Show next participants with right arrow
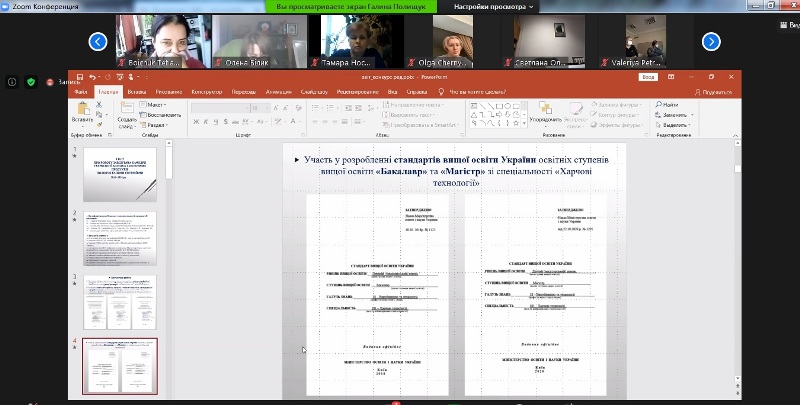Viewport: 800px width, 405px height. pyautogui.click(x=711, y=41)
